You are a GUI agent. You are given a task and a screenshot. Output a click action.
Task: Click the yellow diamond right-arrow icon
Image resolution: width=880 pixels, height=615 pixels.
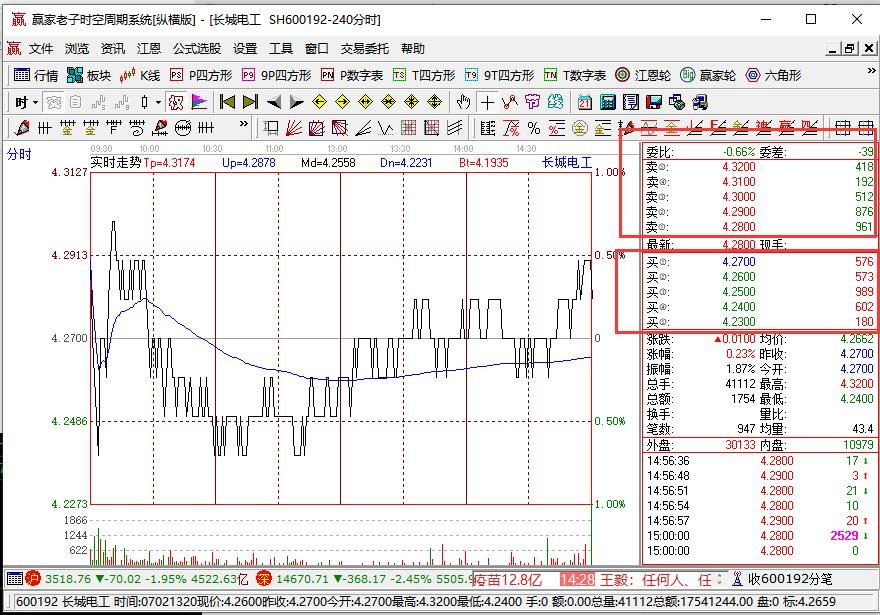pos(342,102)
